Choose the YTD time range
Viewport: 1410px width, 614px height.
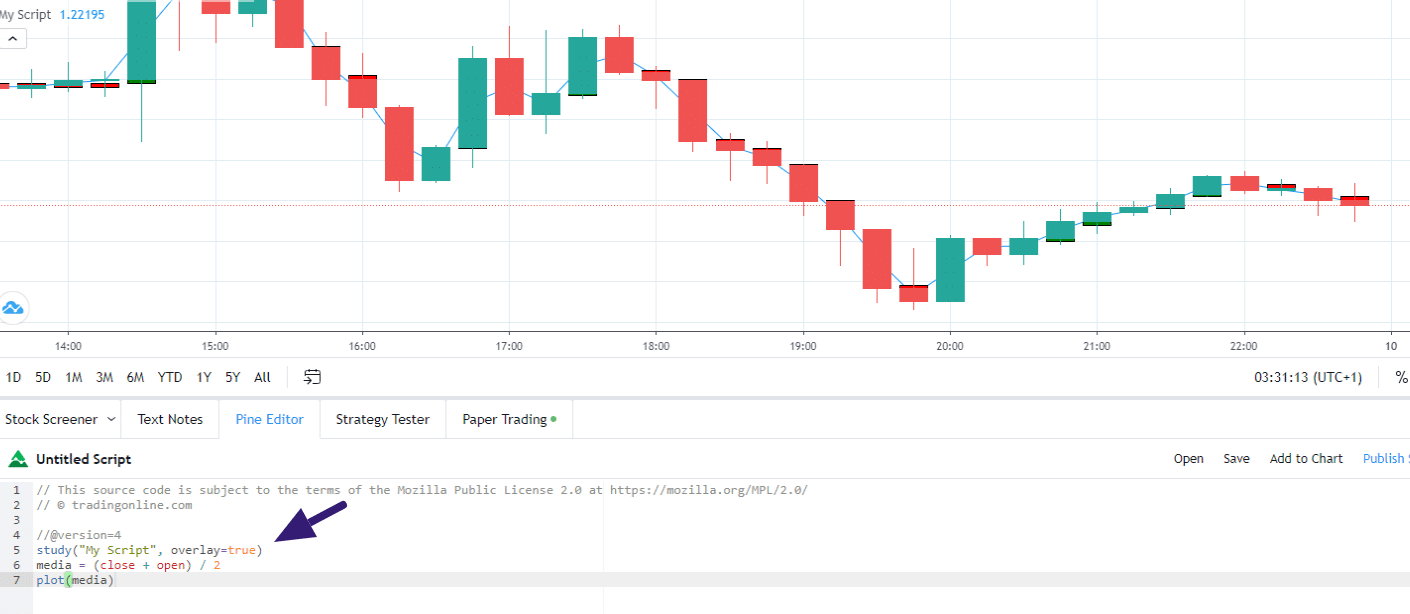pos(170,377)
